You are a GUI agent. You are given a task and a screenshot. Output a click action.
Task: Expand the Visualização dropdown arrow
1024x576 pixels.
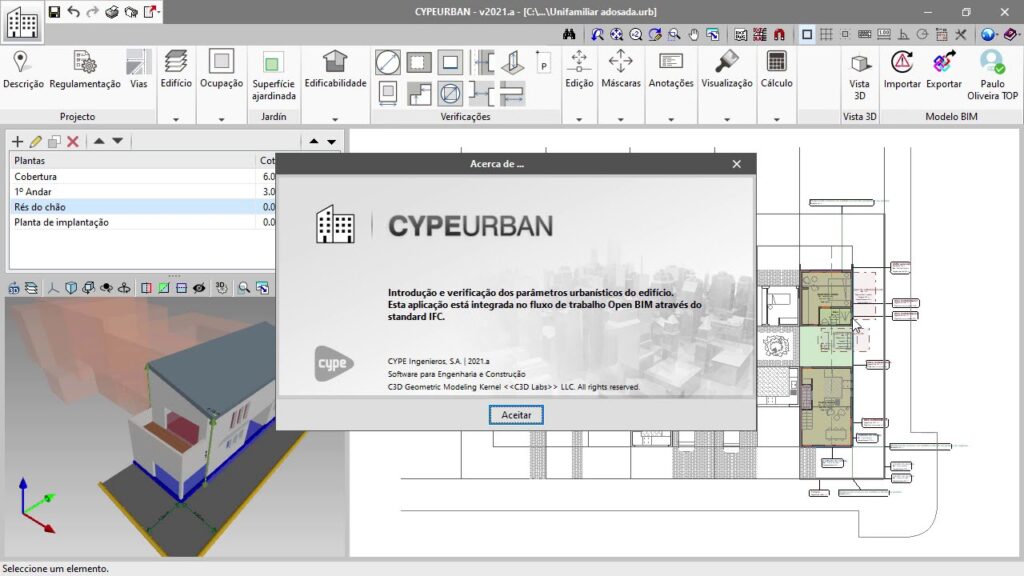tap(727, 119)
